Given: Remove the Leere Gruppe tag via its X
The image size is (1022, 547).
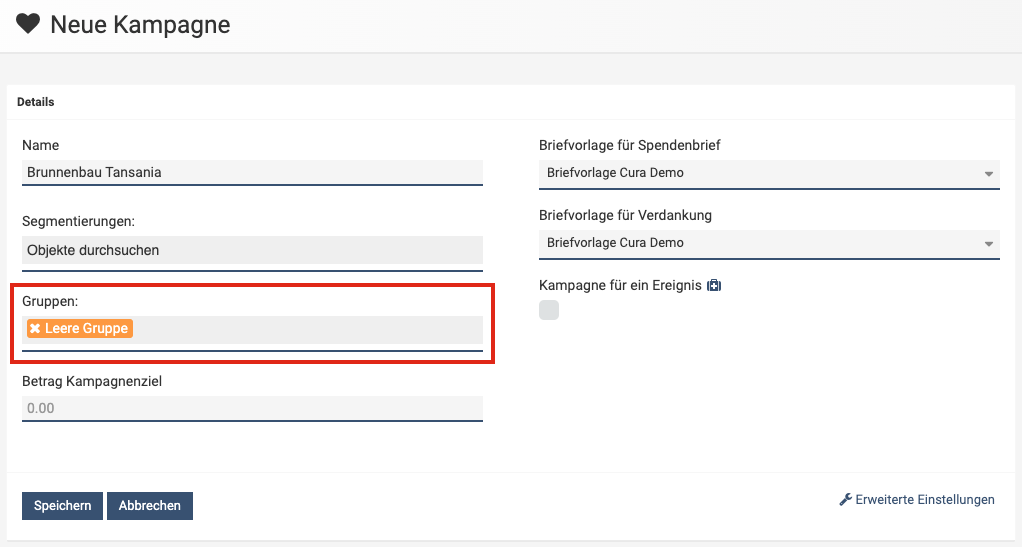Looking at the screenshot, I should (x=35, y=328).
